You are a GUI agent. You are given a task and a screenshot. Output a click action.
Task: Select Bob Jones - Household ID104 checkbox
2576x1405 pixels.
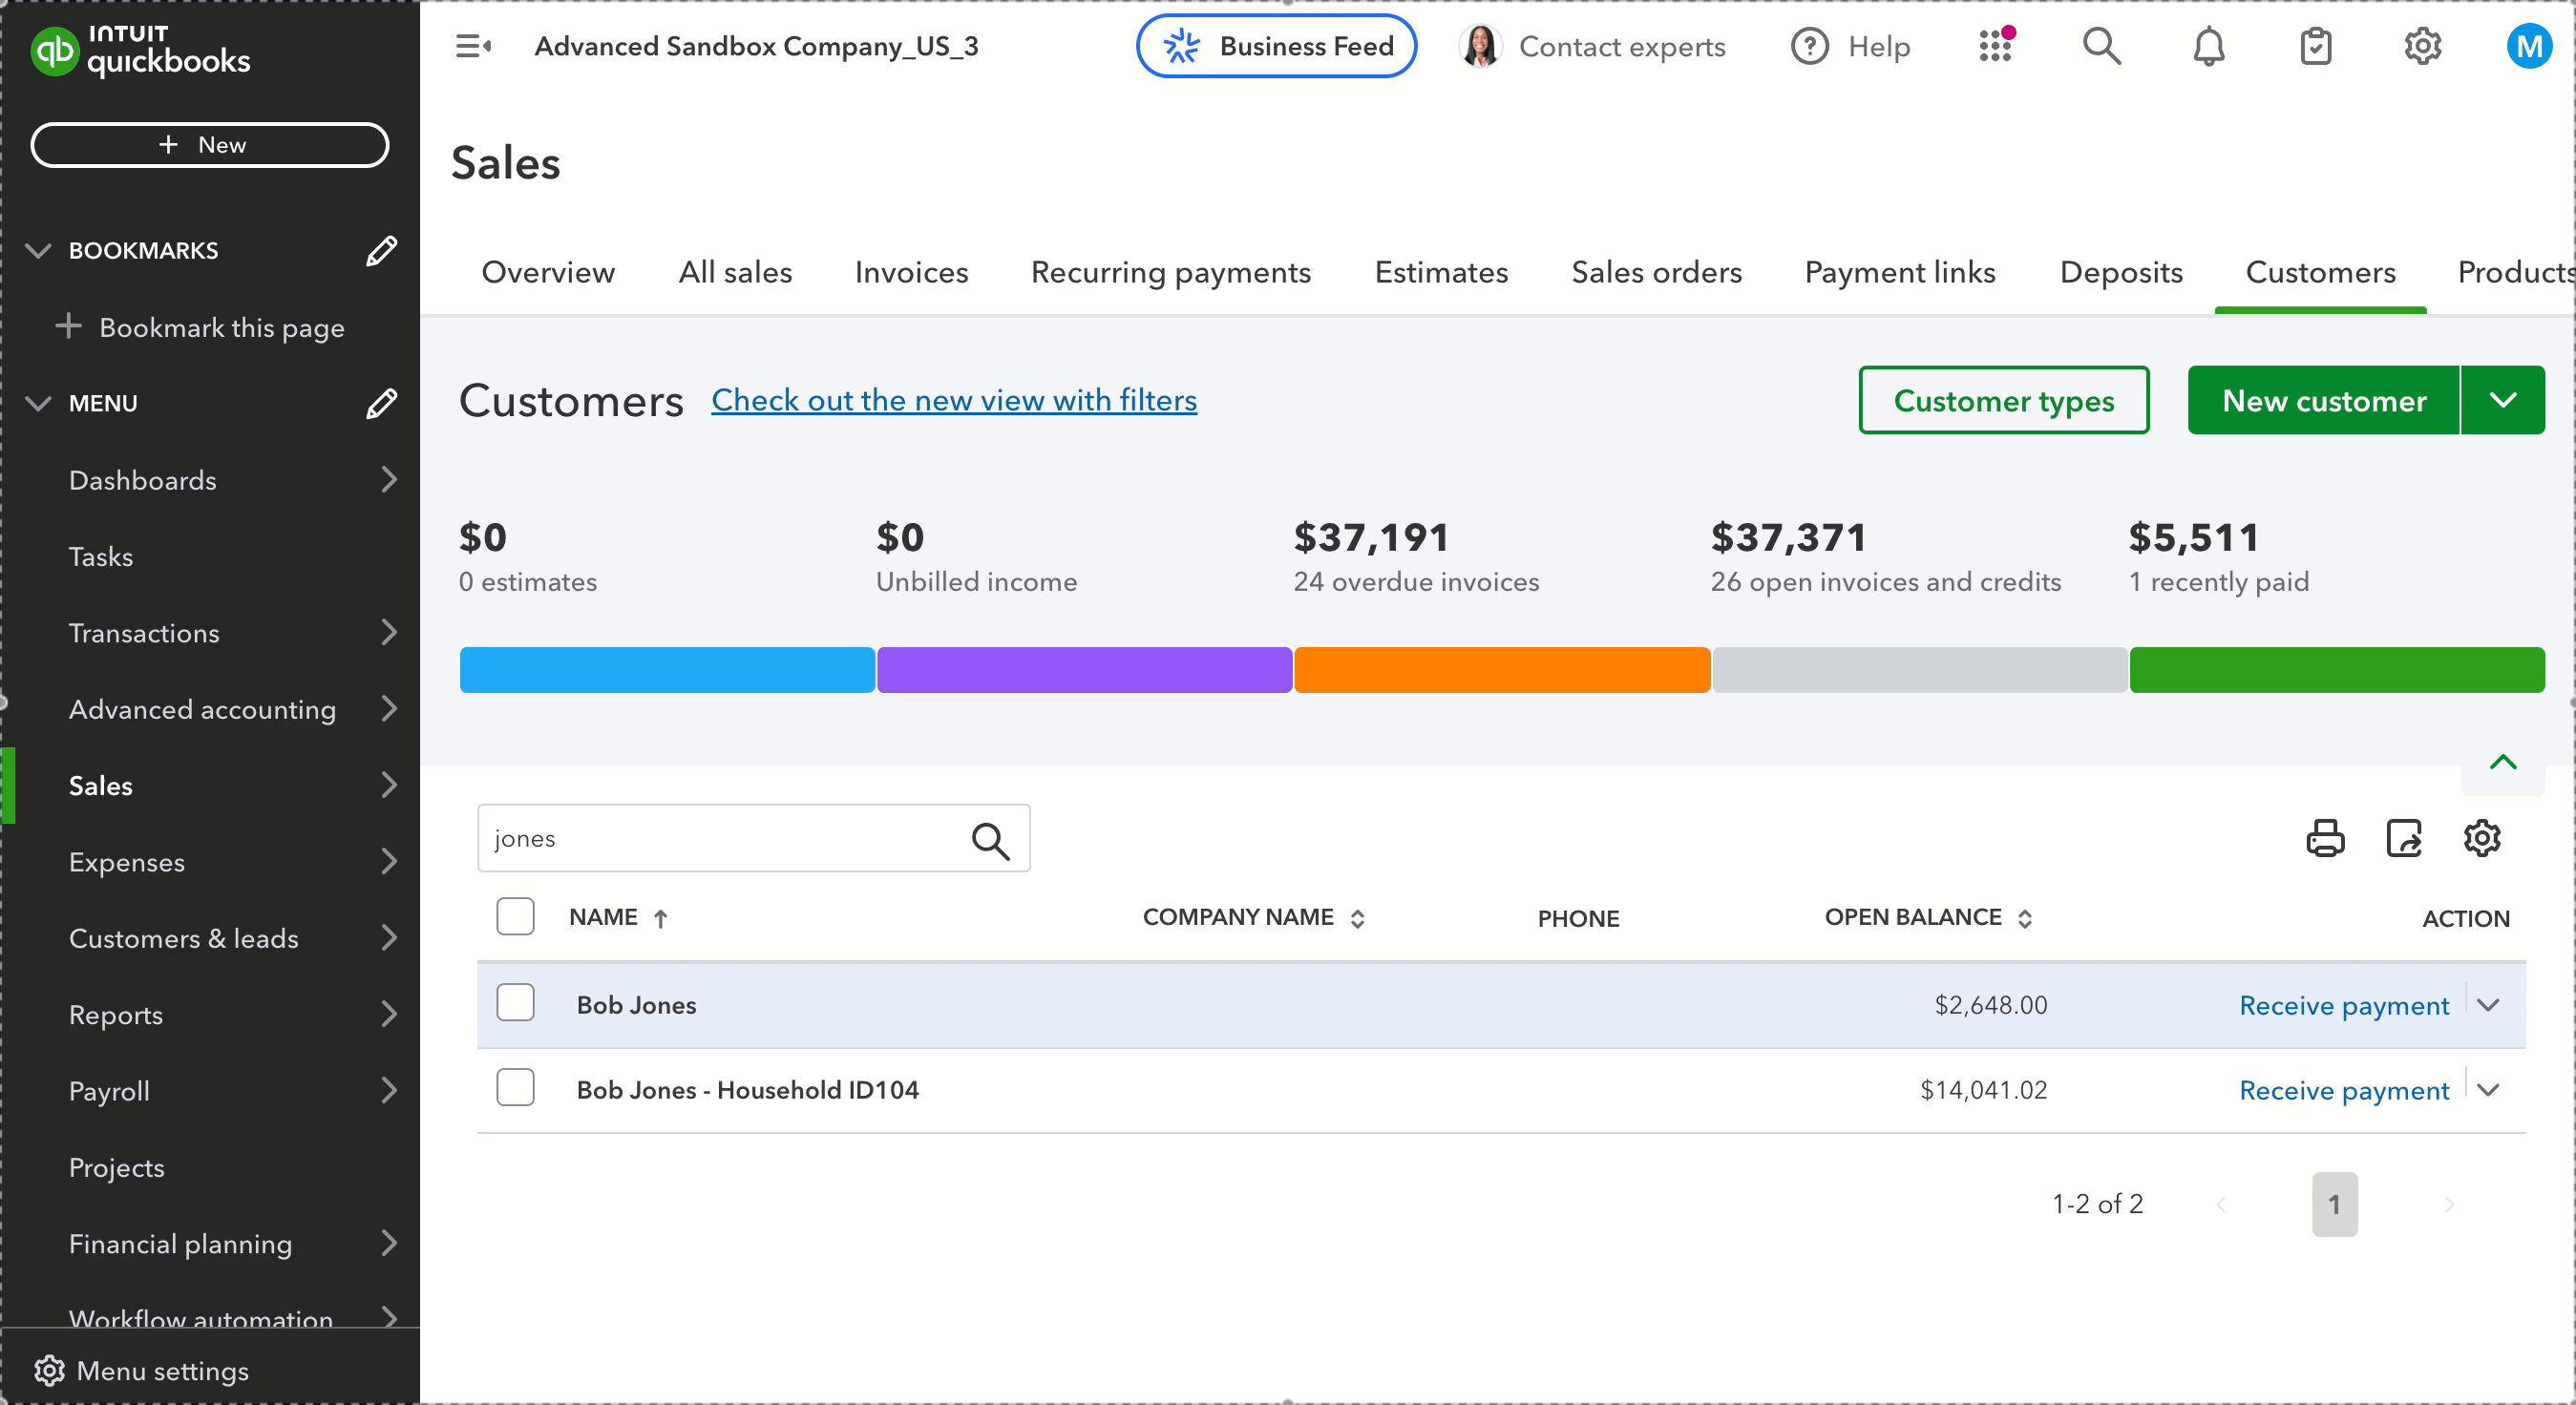click(x=515, y=1088)
